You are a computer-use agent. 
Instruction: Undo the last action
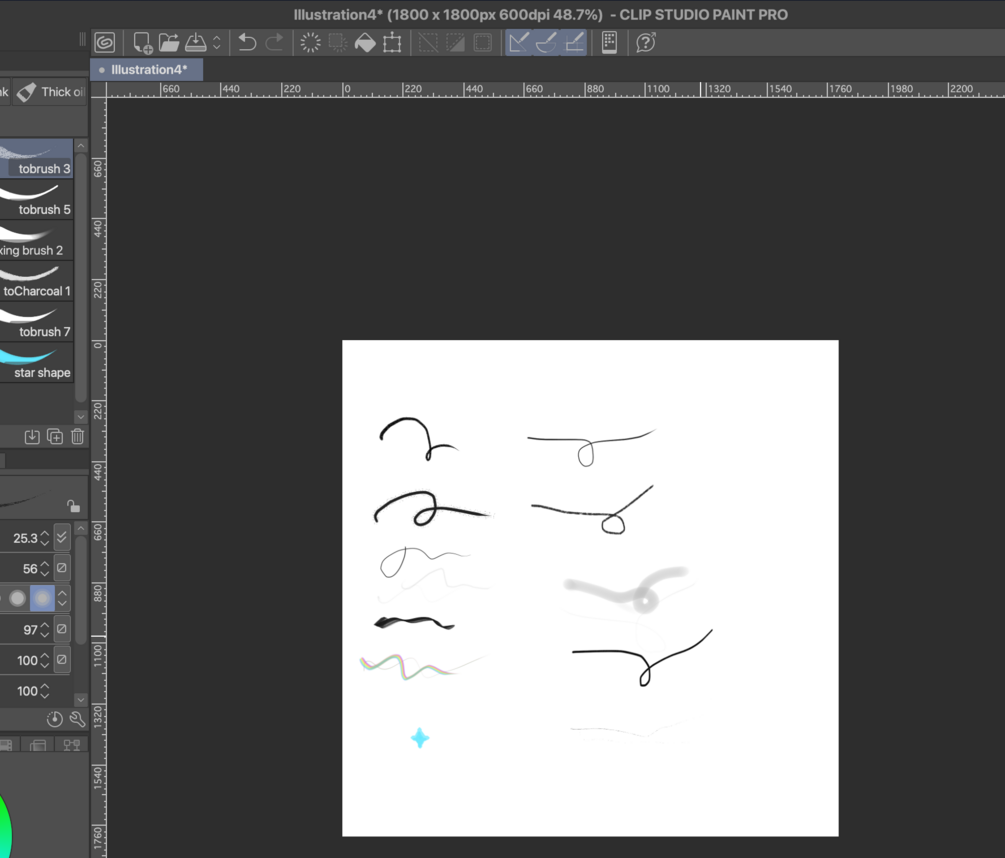pos(247,42)
